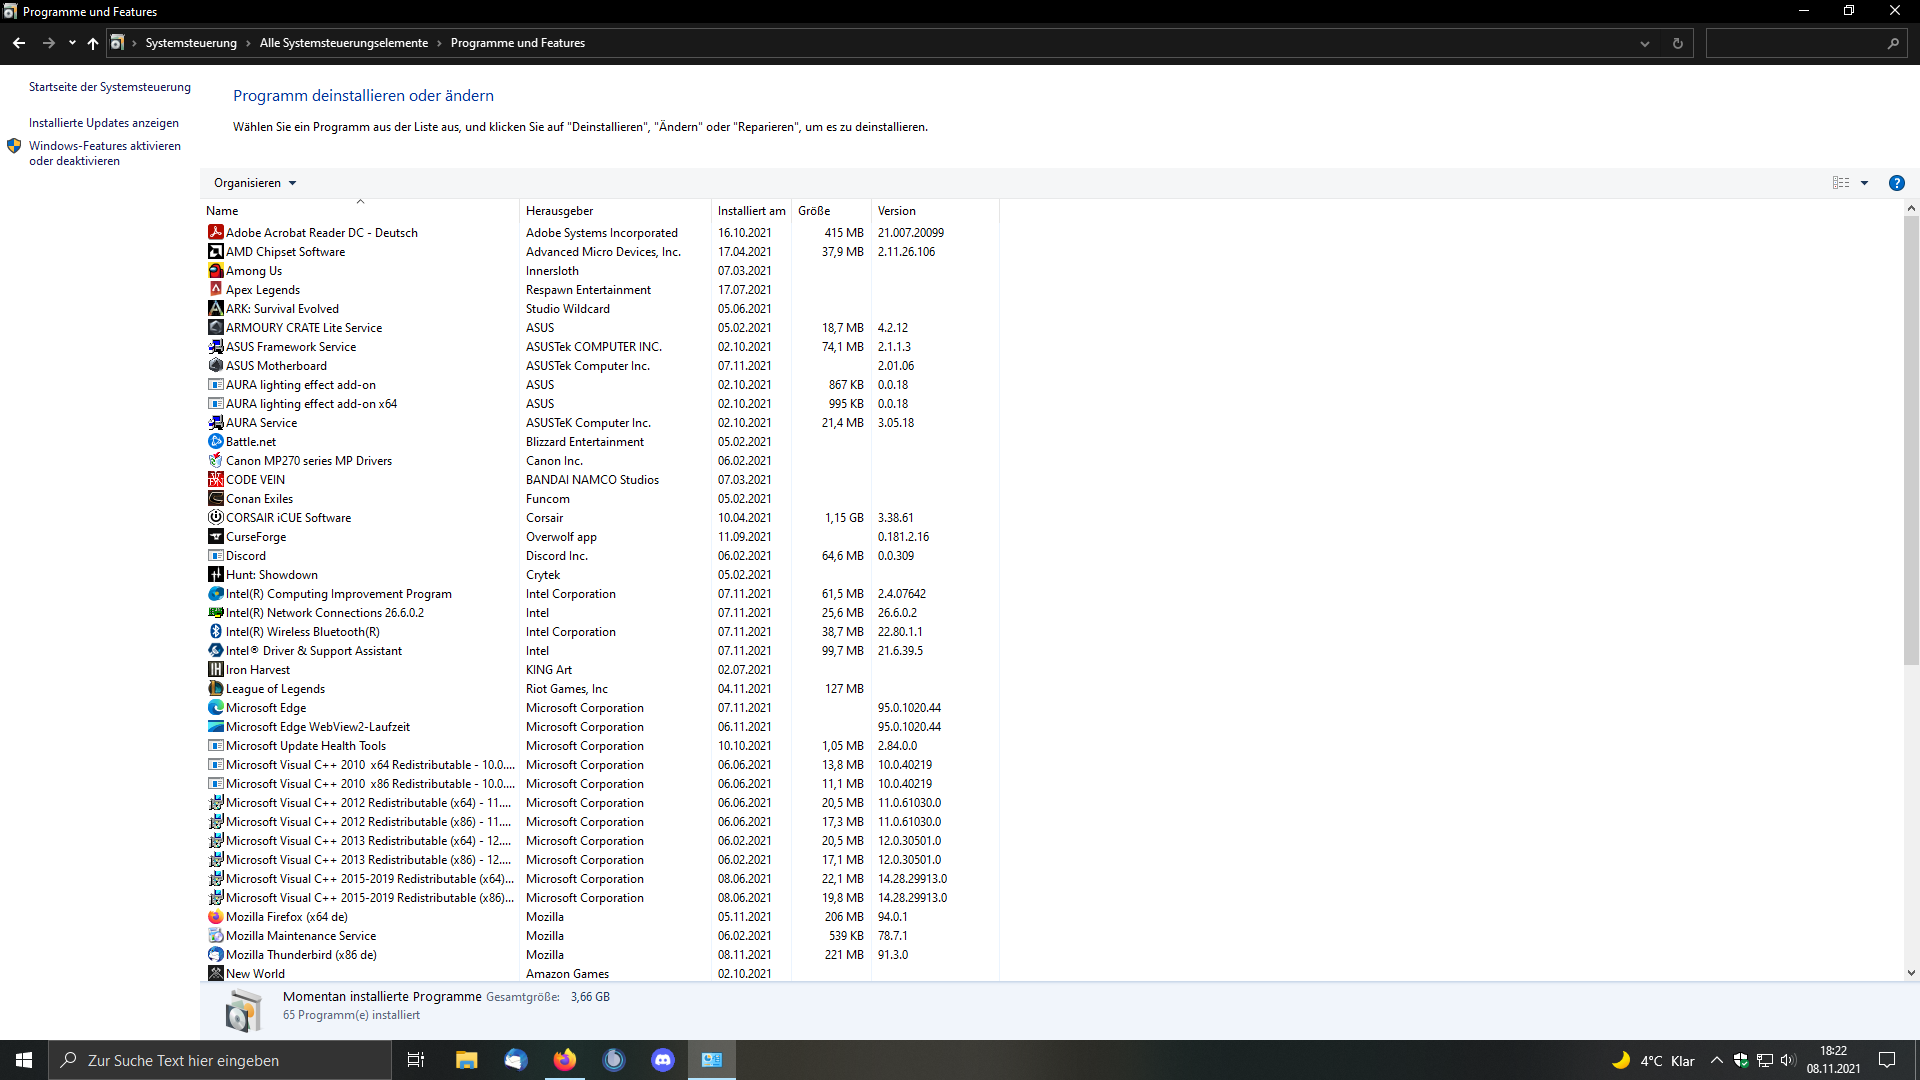Screen dimensions: 1920x1080
Task: Open Installierte Updates anzeigen link
Action: [104, 123]
